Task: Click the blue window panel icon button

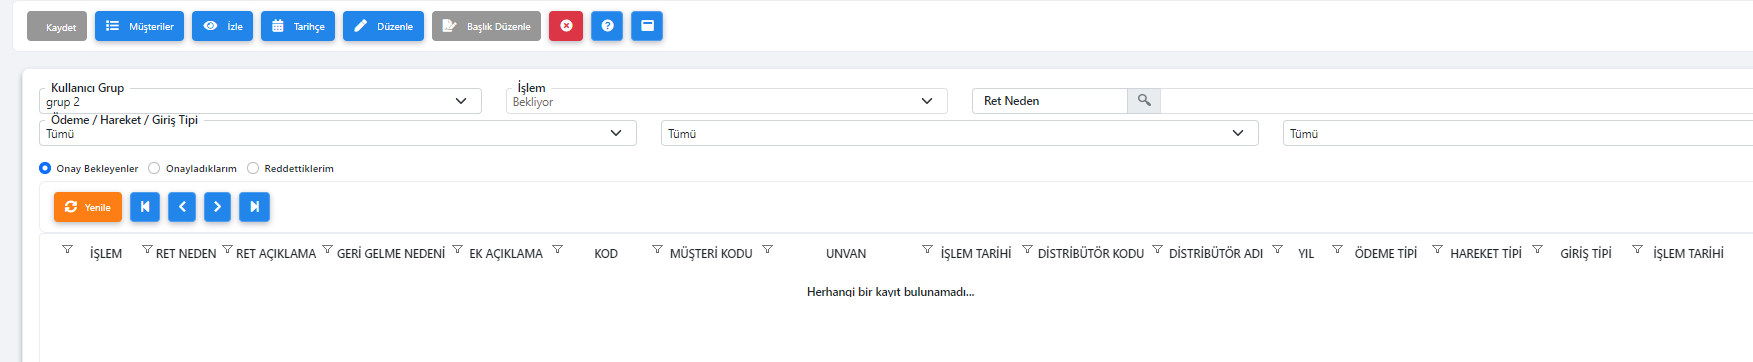Action: tap(647, 26)
